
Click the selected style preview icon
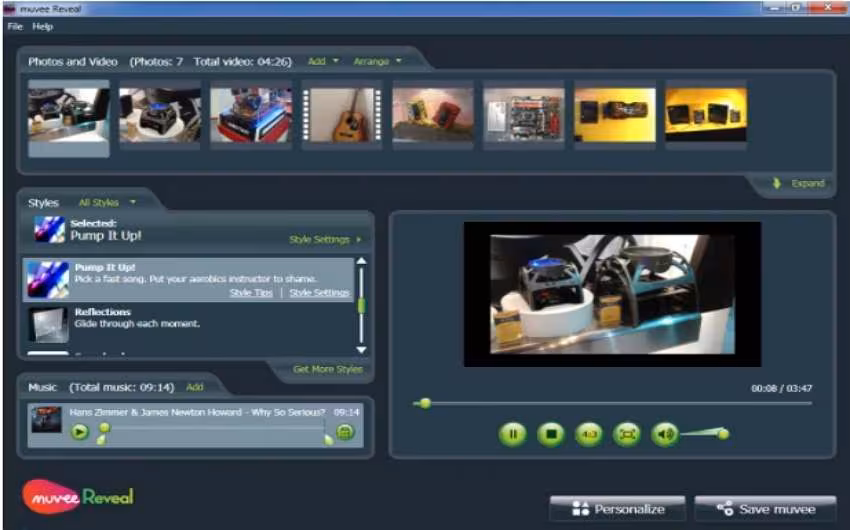[x=49, y=230]
